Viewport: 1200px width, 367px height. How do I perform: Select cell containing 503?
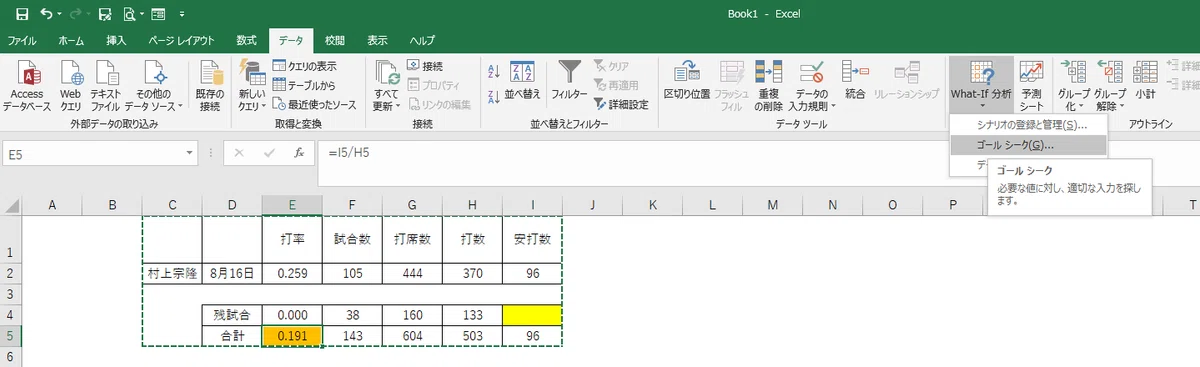tap(472, 336)
